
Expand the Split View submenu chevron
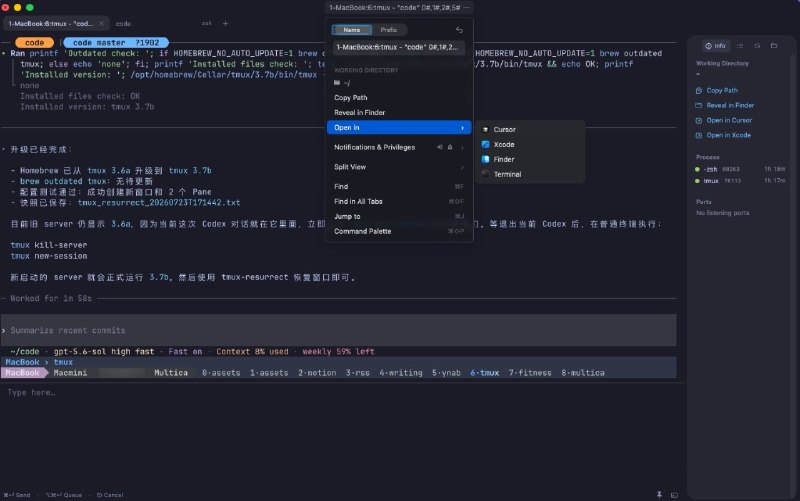462,167
